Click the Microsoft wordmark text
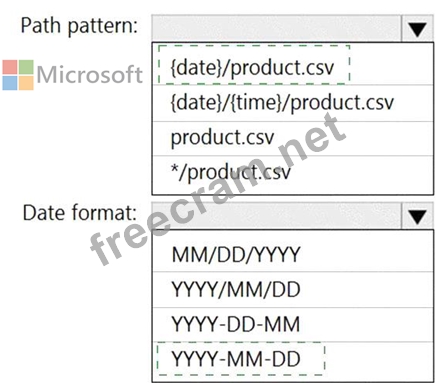This screenshot has width=436, height=383. click(x=90, y=74)
